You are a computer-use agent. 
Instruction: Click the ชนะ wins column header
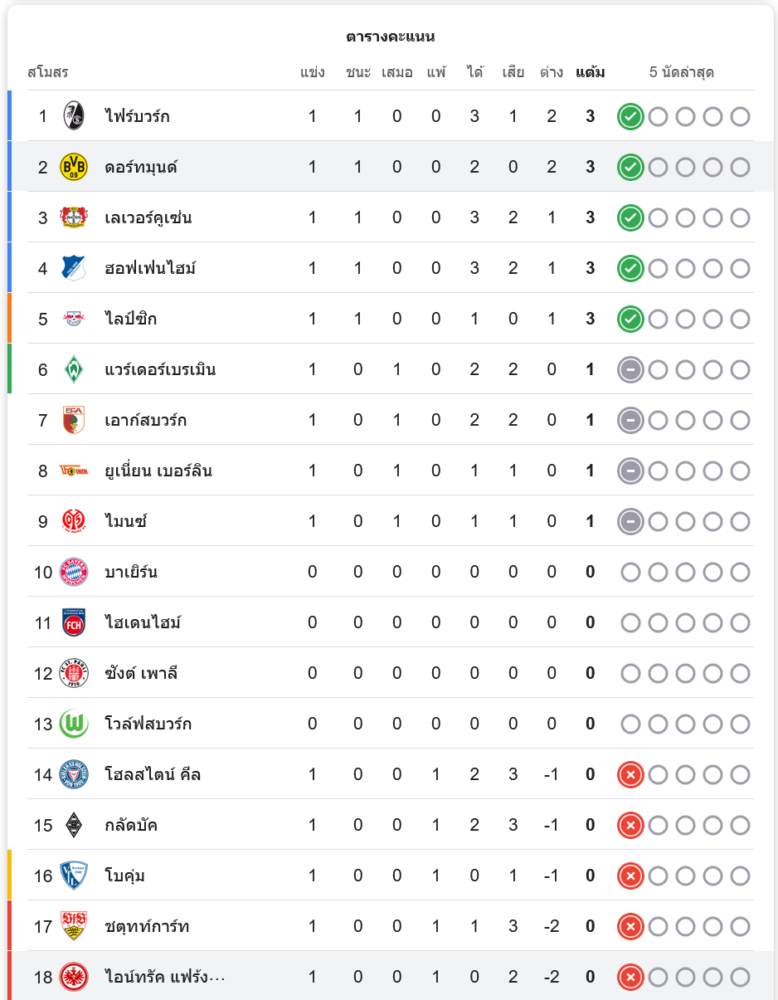pos(358,72)
